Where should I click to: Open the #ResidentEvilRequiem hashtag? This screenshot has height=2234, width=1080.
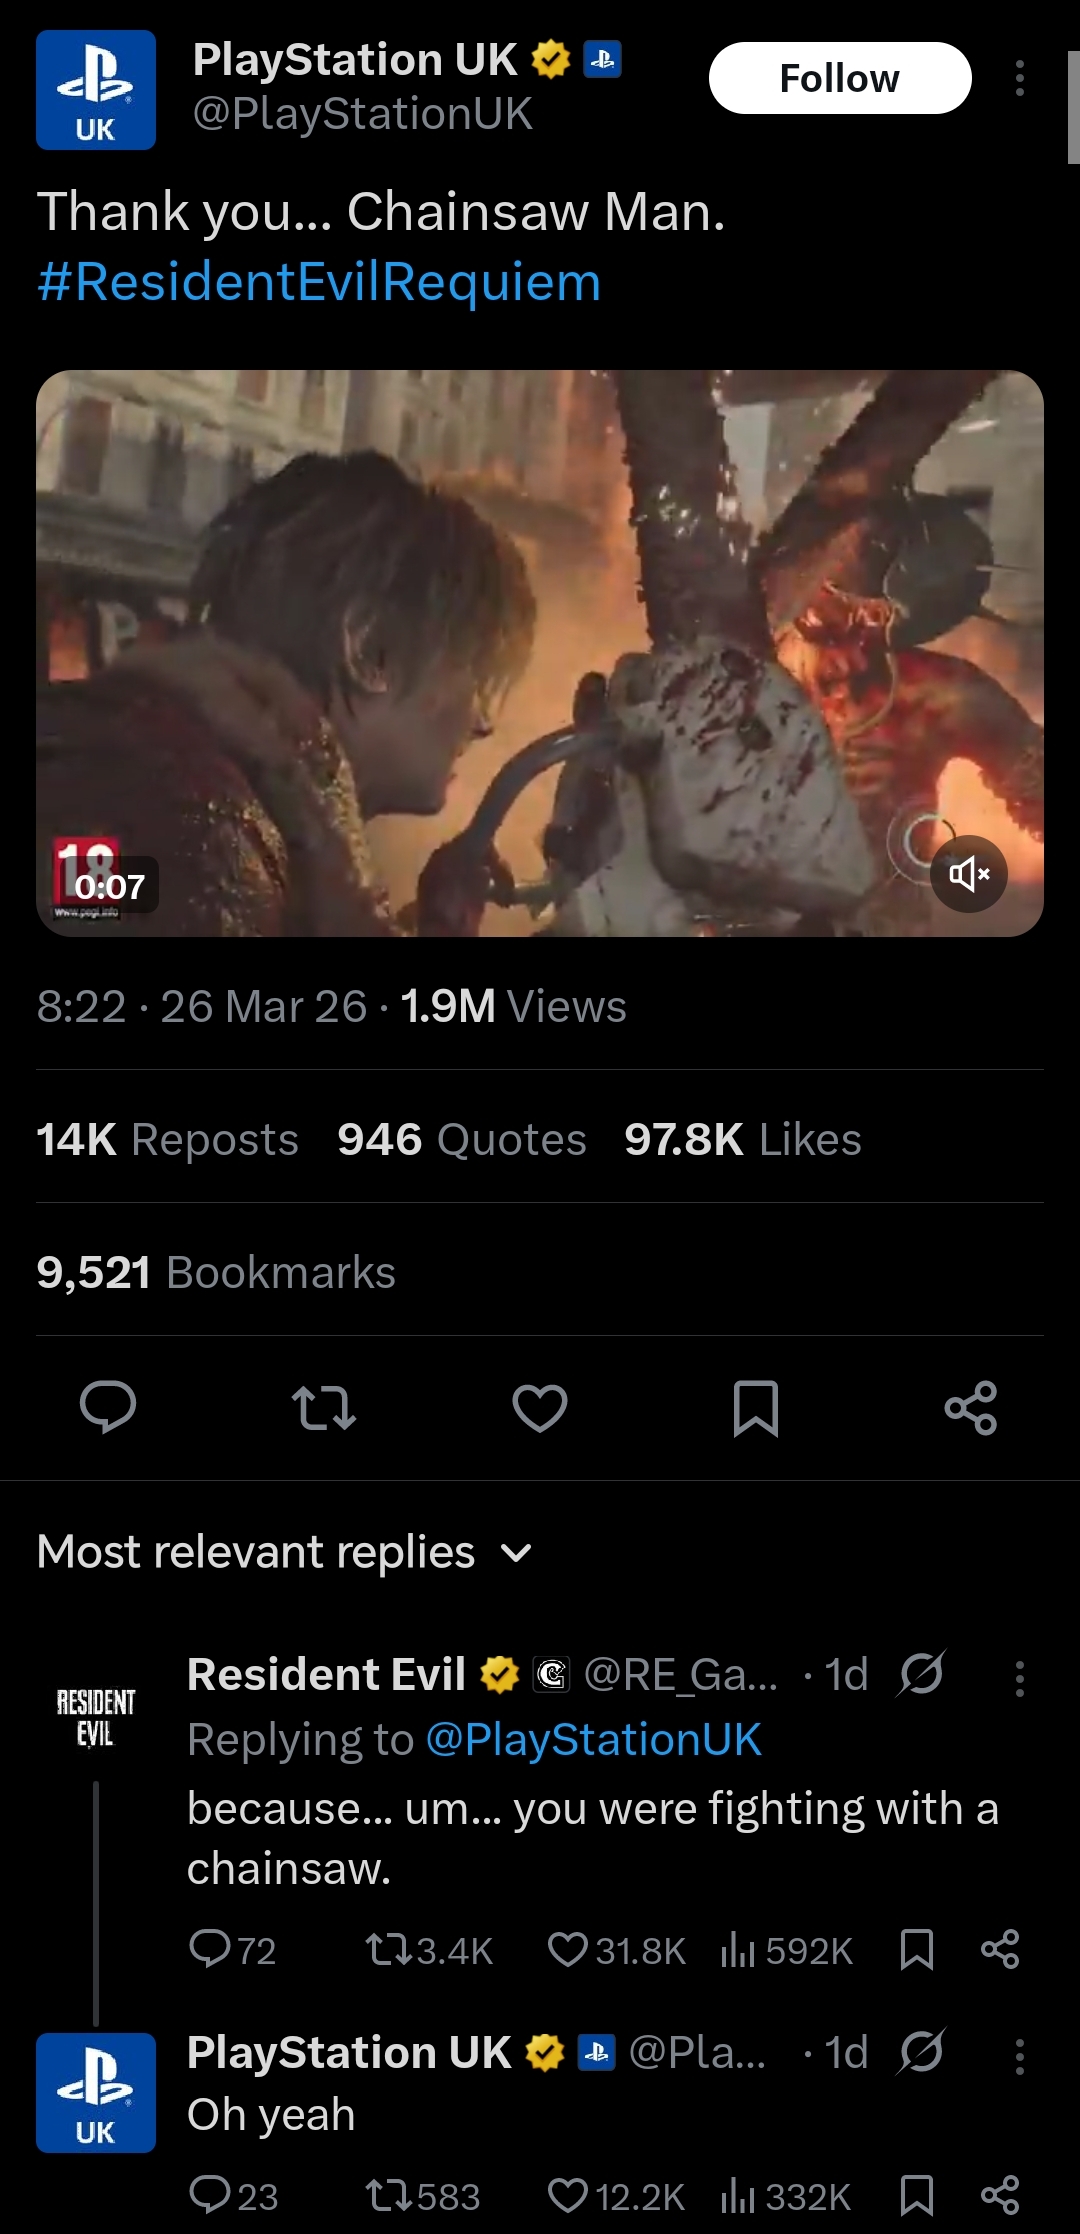[x=319, y=282]
